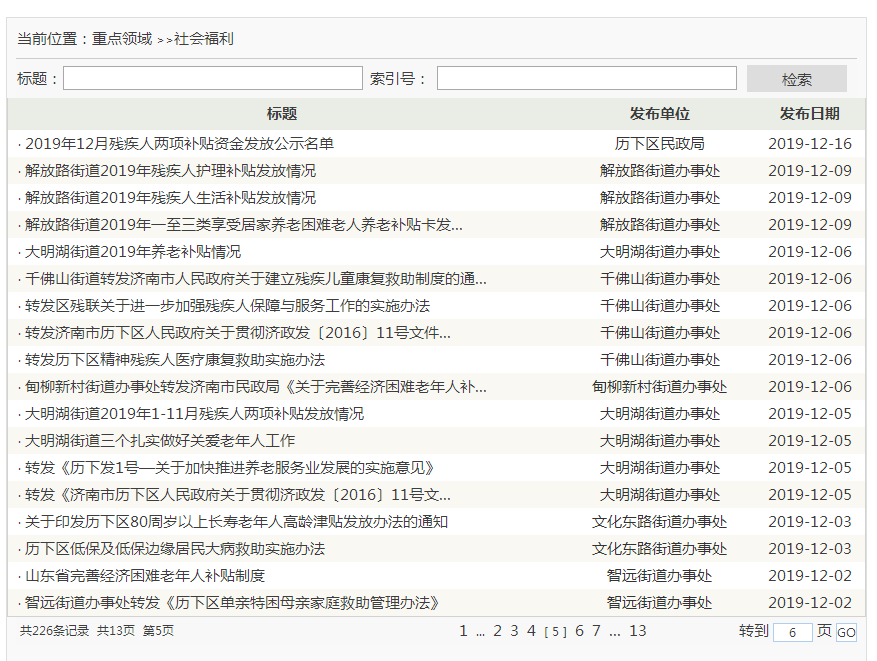Open 大明湖街道2019年1-11月残疾人两项补贴发放情况

tap(194, 414)
